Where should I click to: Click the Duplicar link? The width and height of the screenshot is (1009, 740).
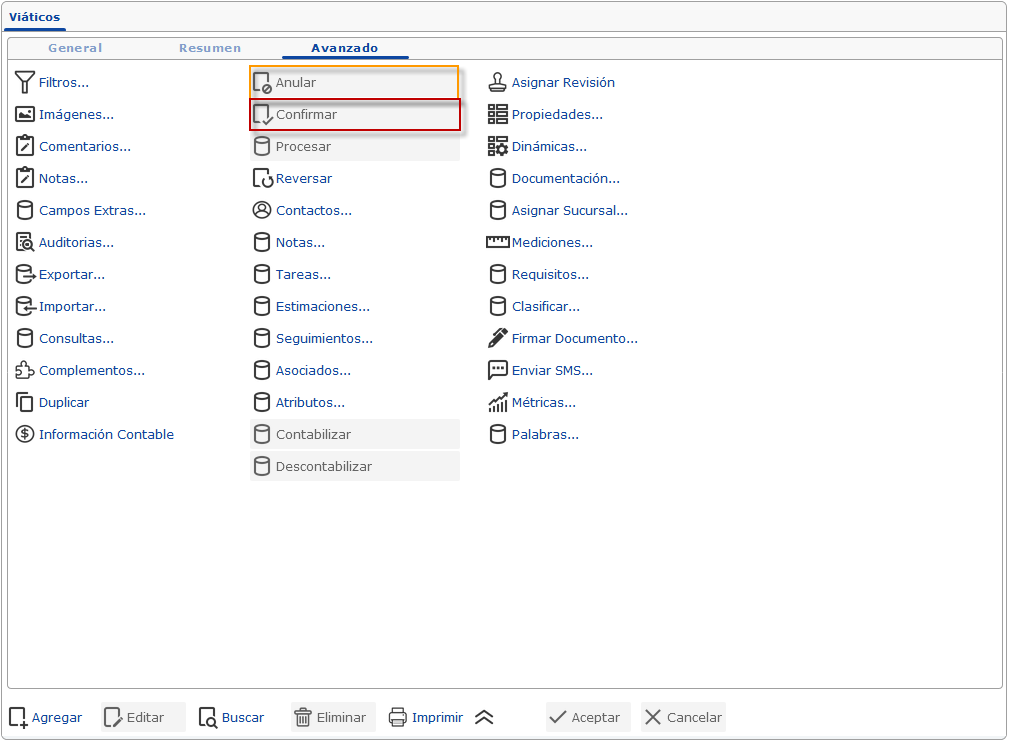coord(64,403)
